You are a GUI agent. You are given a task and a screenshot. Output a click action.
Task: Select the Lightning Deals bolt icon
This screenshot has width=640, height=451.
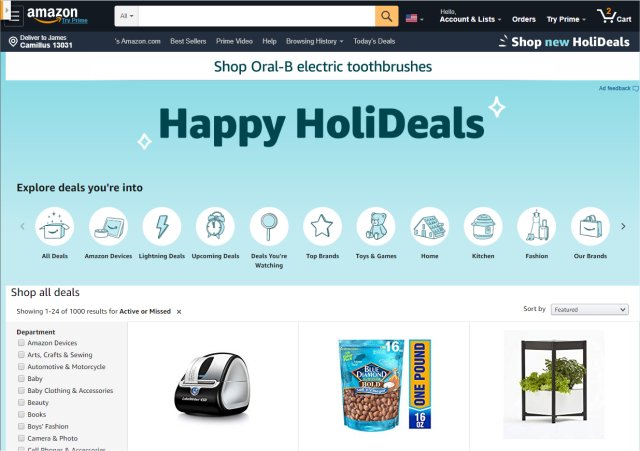[x=162, y=226]
